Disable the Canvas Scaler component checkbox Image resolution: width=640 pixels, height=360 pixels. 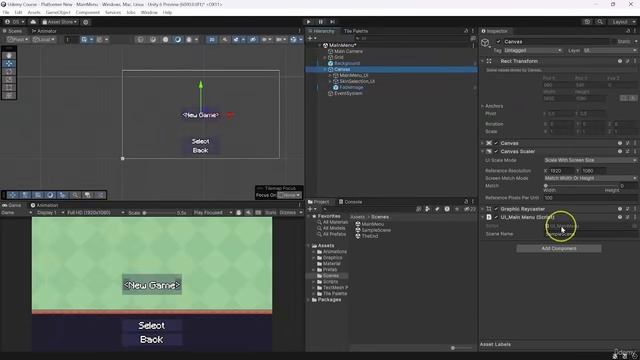(496, 151)
